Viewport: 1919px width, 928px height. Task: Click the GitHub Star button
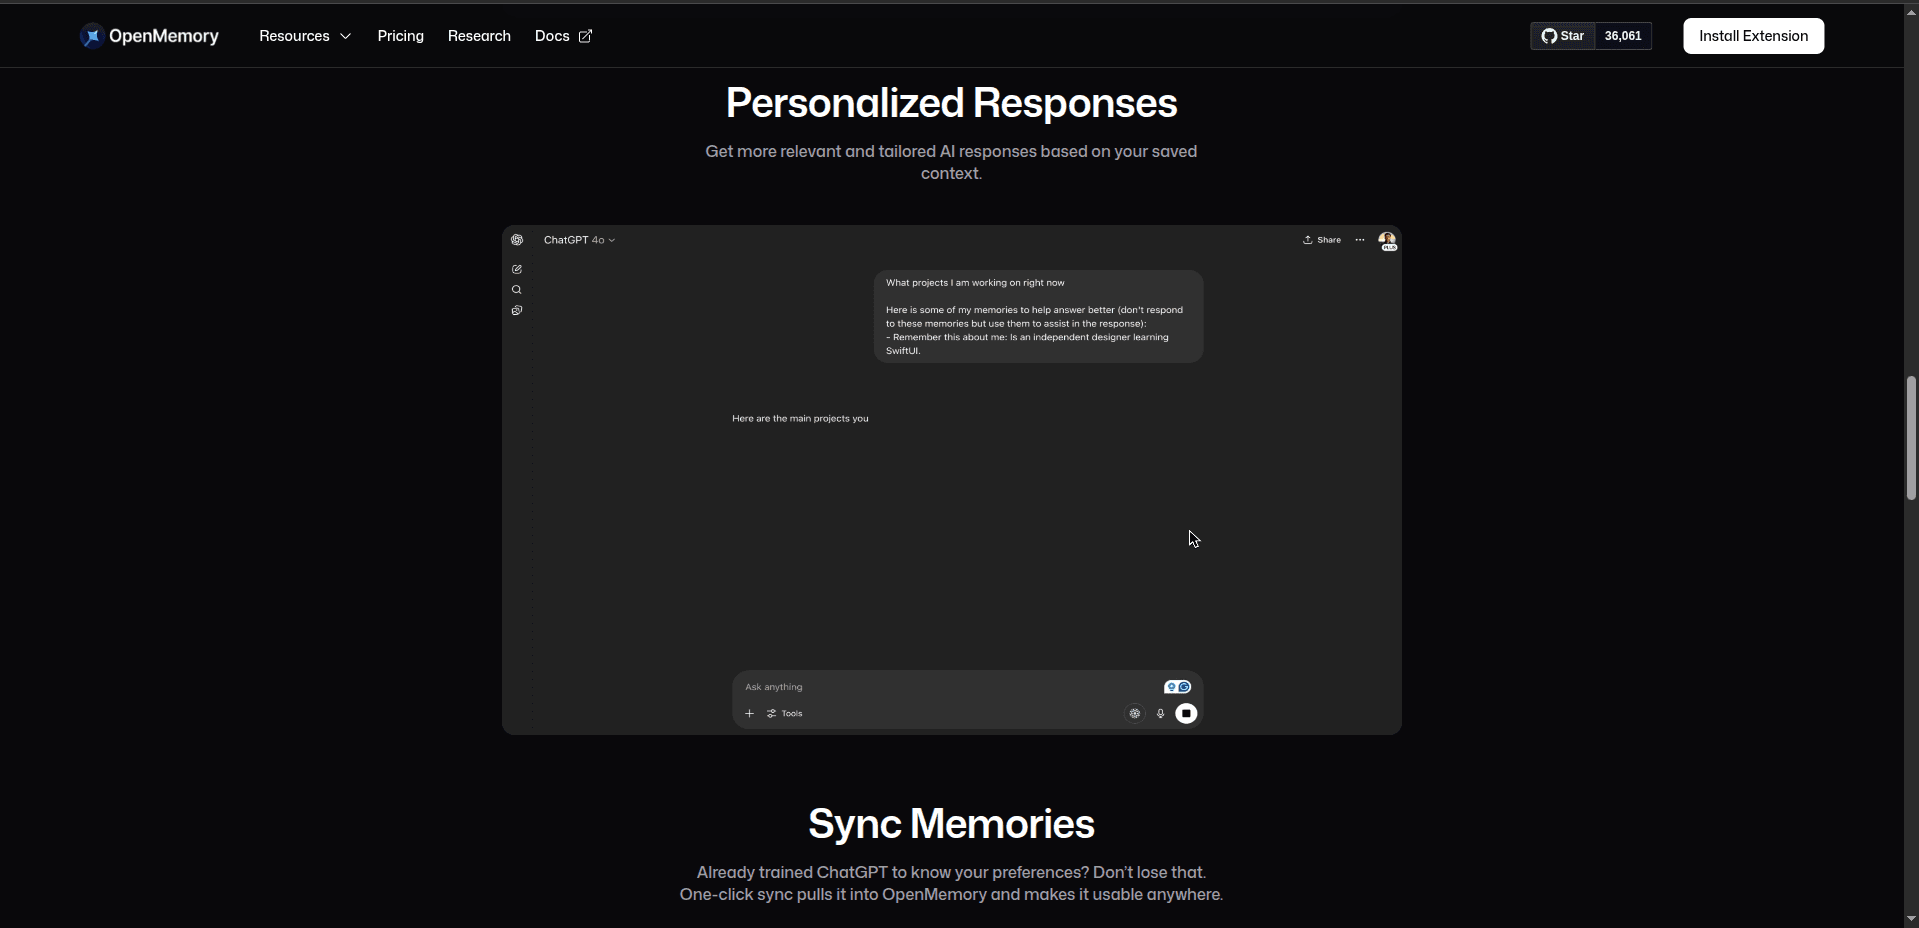point(1562,36)
